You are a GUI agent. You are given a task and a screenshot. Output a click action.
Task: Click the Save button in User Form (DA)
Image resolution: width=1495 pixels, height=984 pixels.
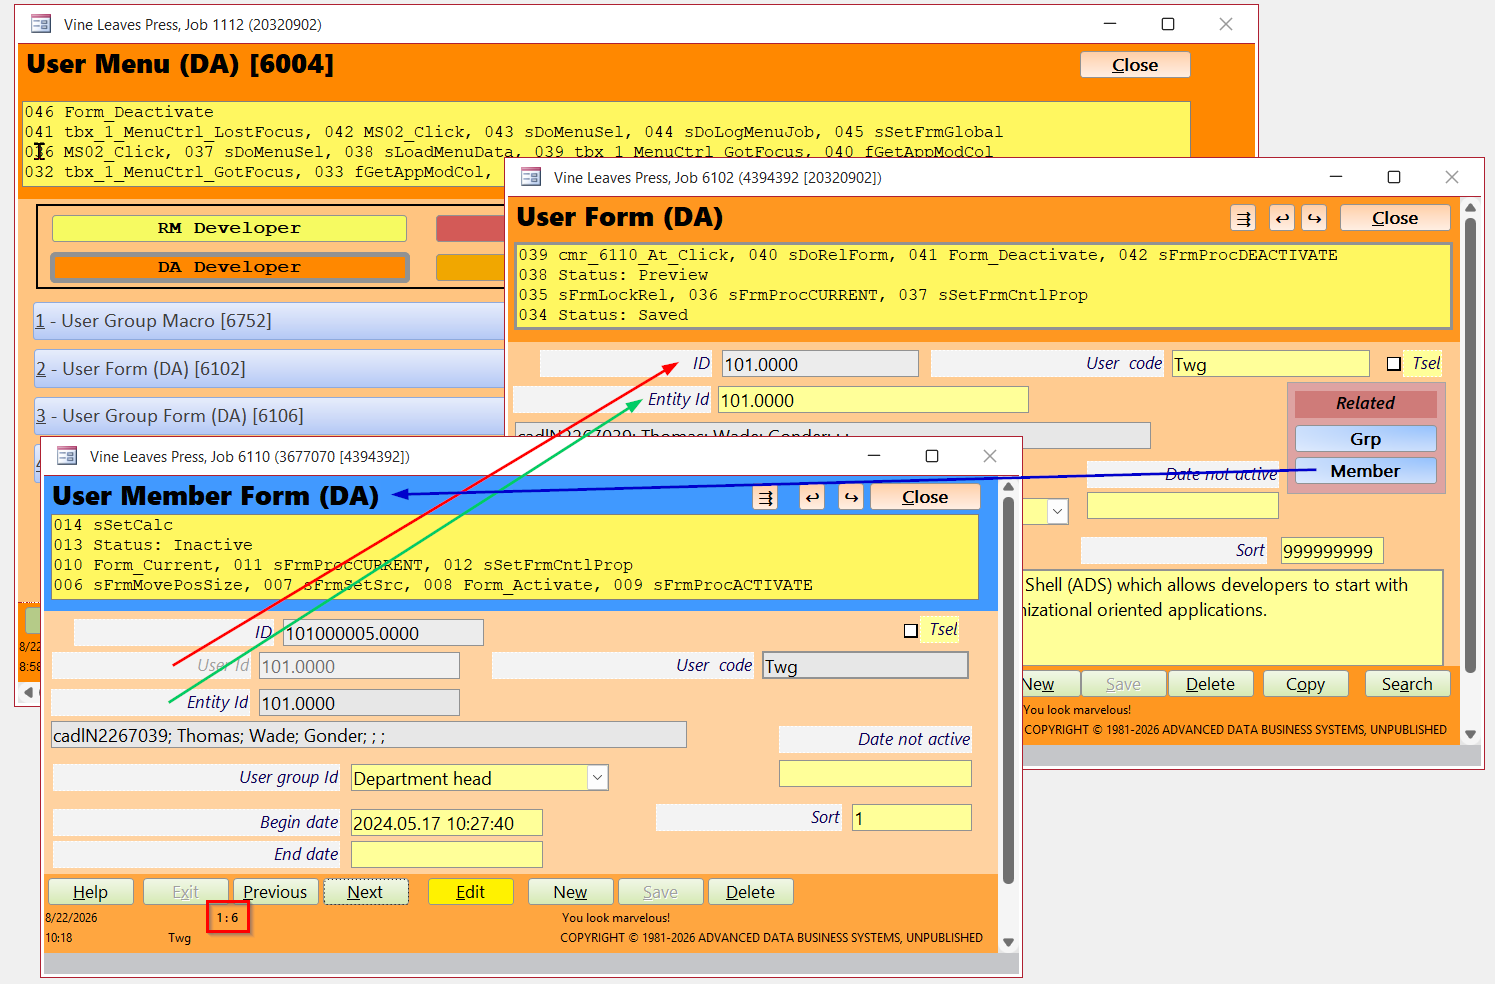(x=1123, y=684)
